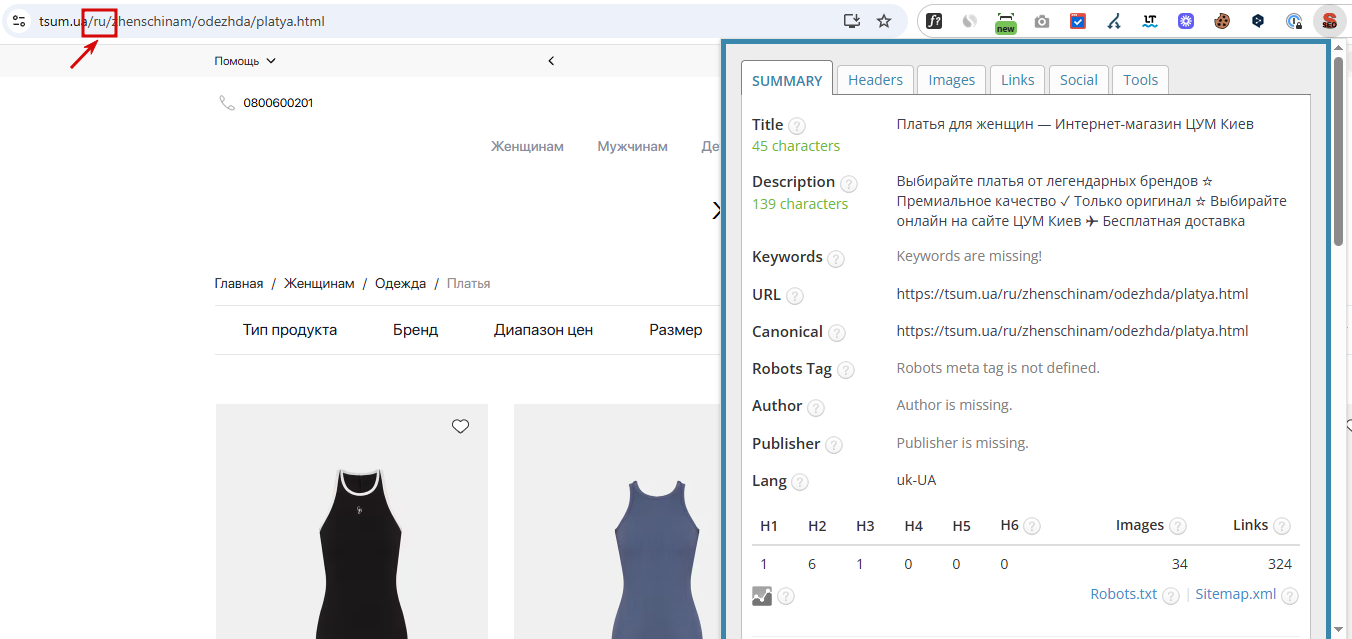Screen dimensions: 1352x639
Task: Bookmark this page with the star icon
Action: (884, 21)
